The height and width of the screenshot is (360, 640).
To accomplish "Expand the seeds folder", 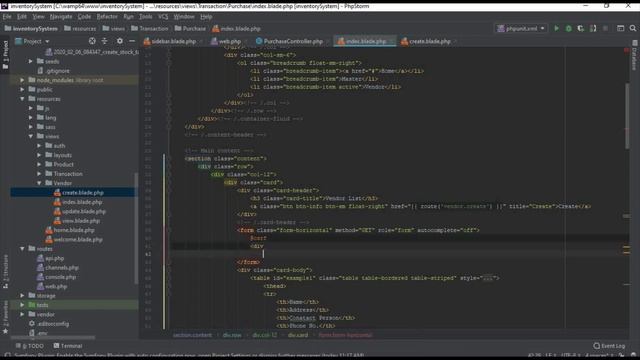I will click(x=31, y=61).
